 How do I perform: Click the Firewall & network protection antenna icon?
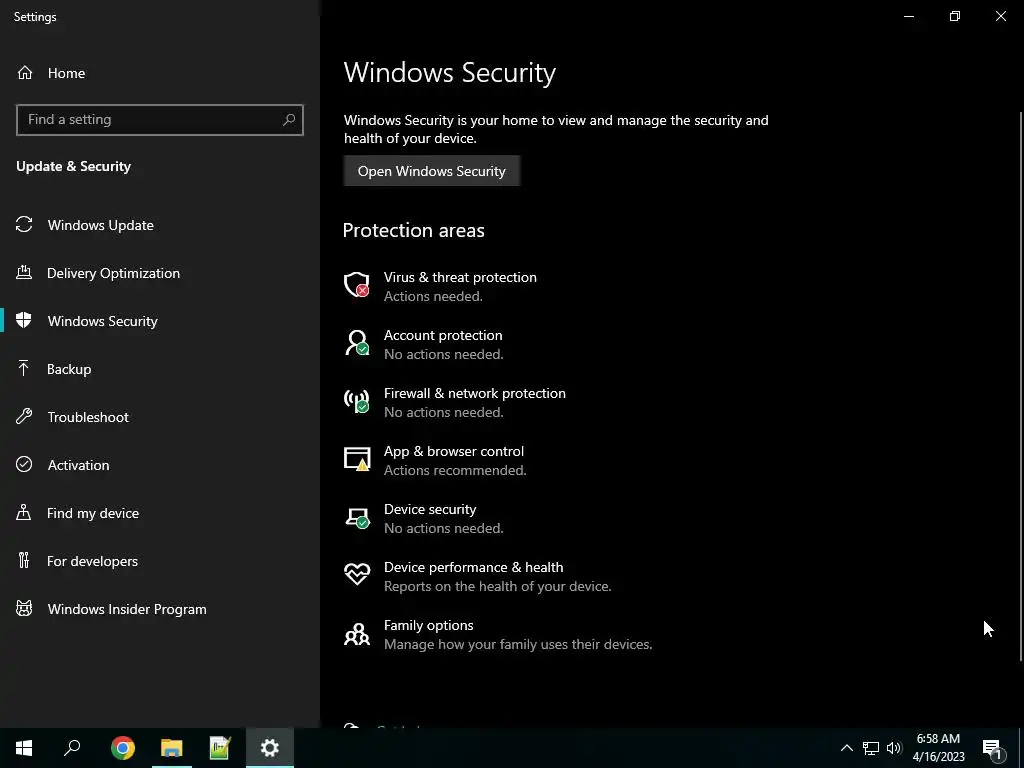pyautogui.click(x=357, y=401)
